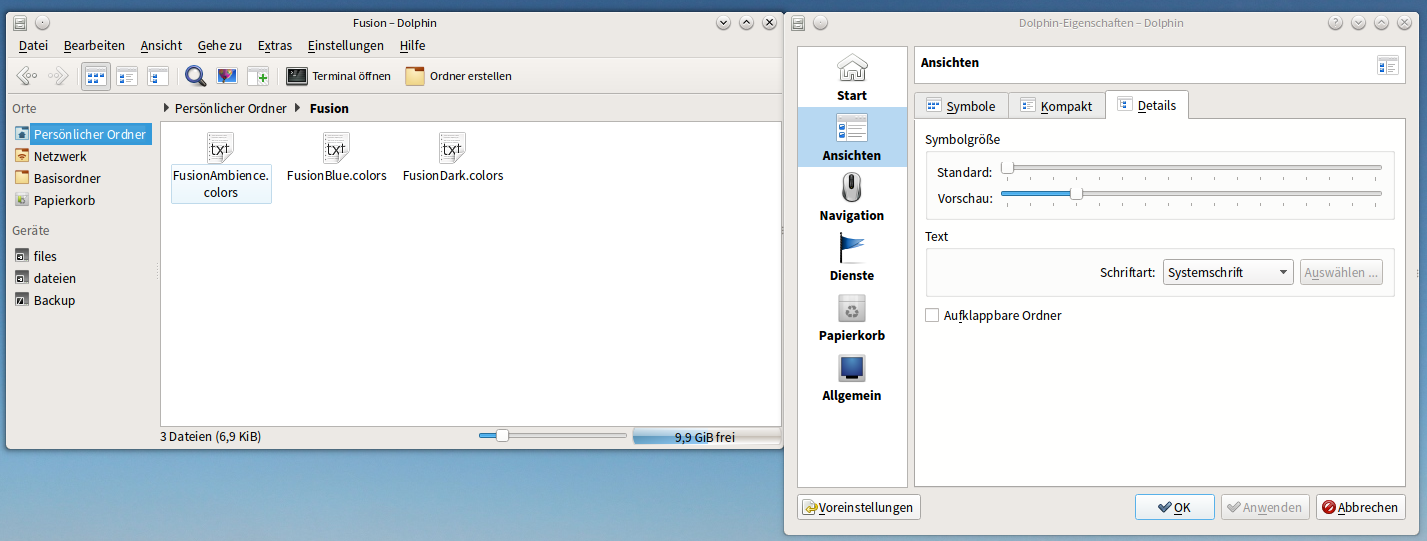The image size is (1427, 541).
Task: Select FusionBlue.colors file icon
Action: pos(336,149)
